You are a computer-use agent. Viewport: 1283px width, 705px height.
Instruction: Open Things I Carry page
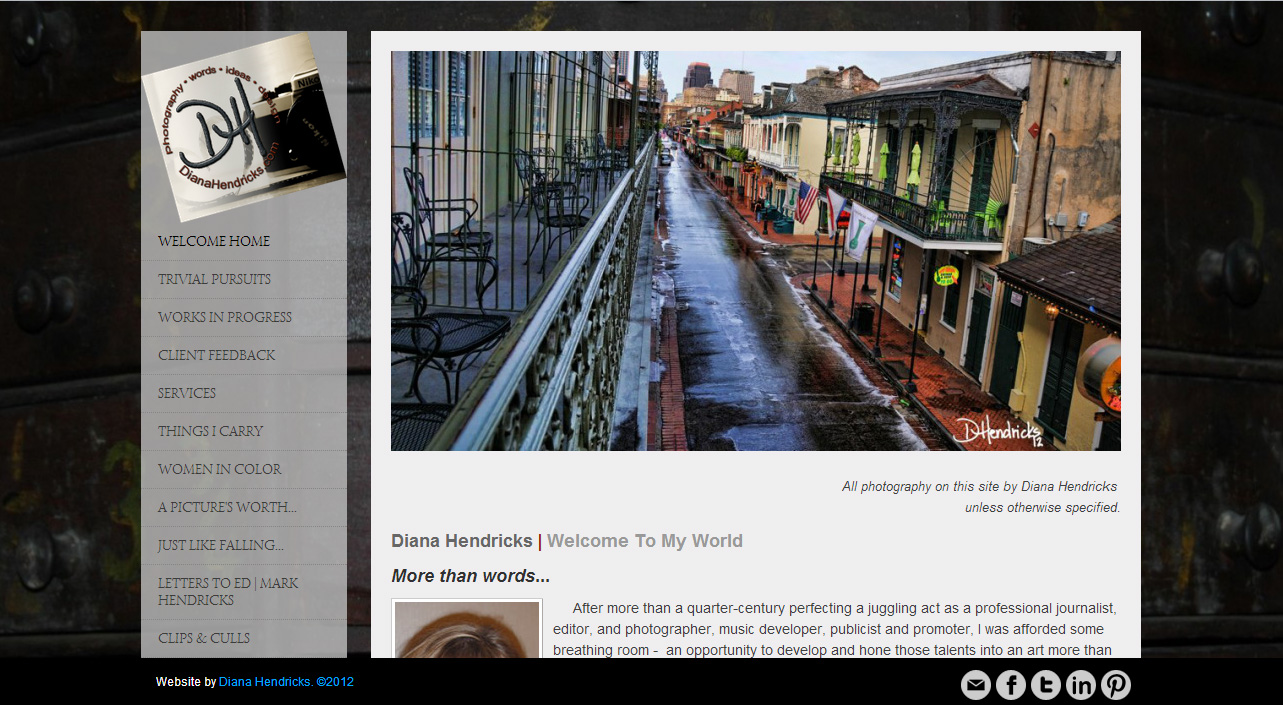(x=210, y=431)
